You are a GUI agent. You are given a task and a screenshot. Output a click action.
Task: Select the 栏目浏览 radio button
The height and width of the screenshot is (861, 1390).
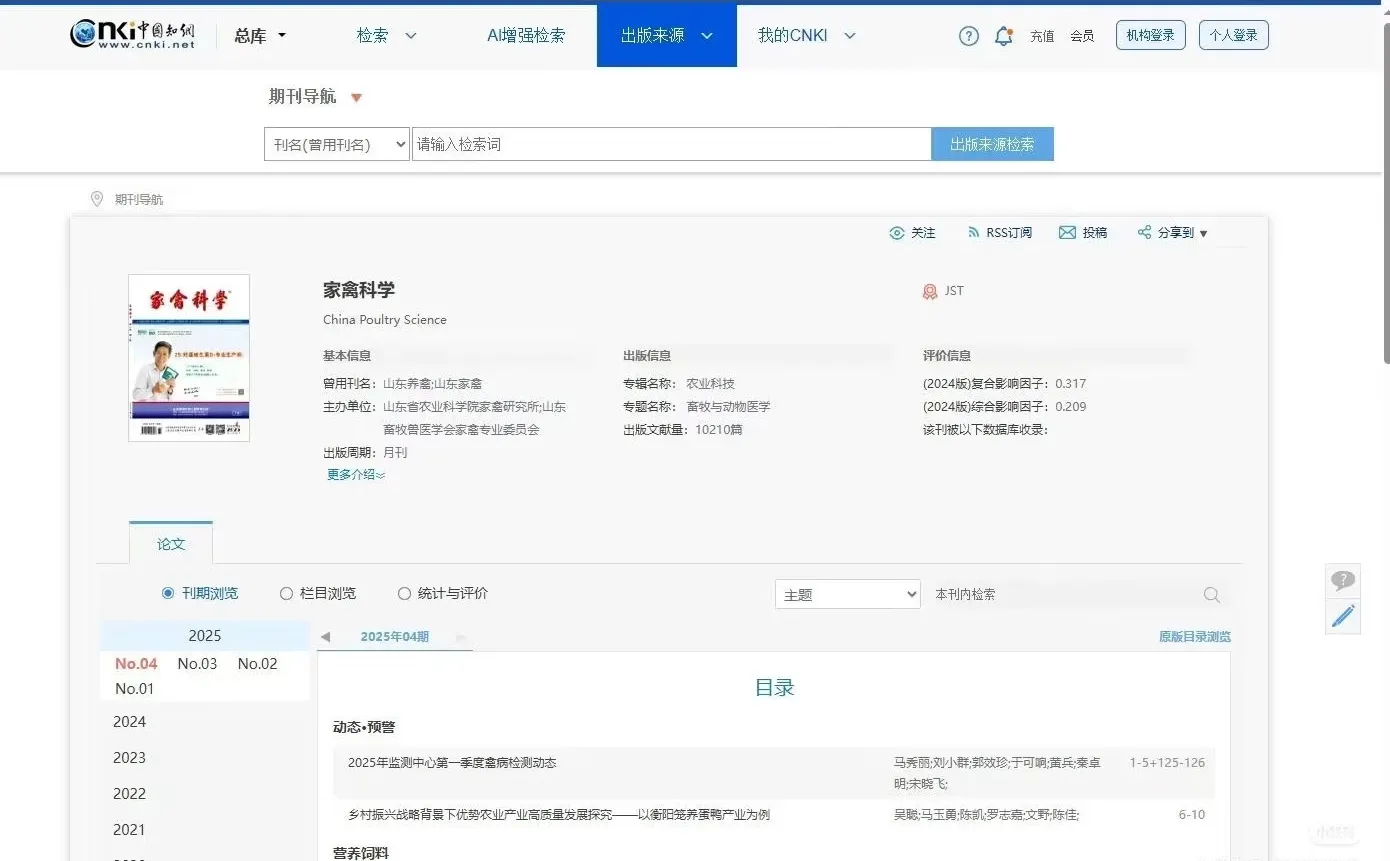point(286,593)
